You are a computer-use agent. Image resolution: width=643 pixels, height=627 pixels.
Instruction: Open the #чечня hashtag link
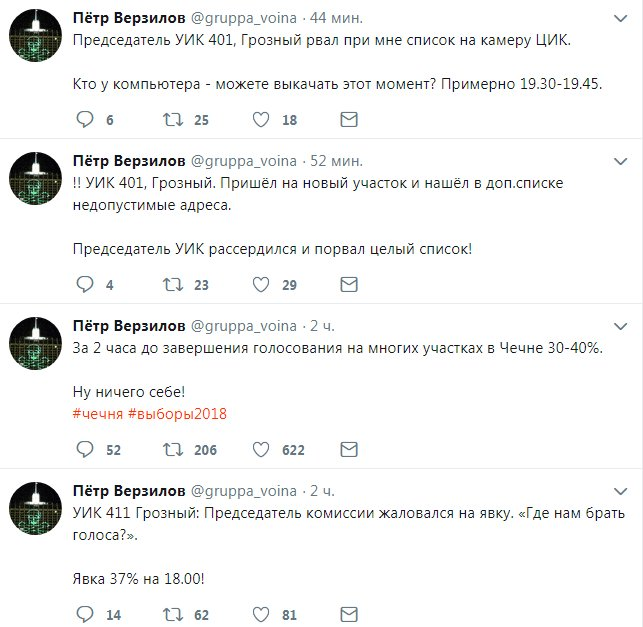point(98,414)
